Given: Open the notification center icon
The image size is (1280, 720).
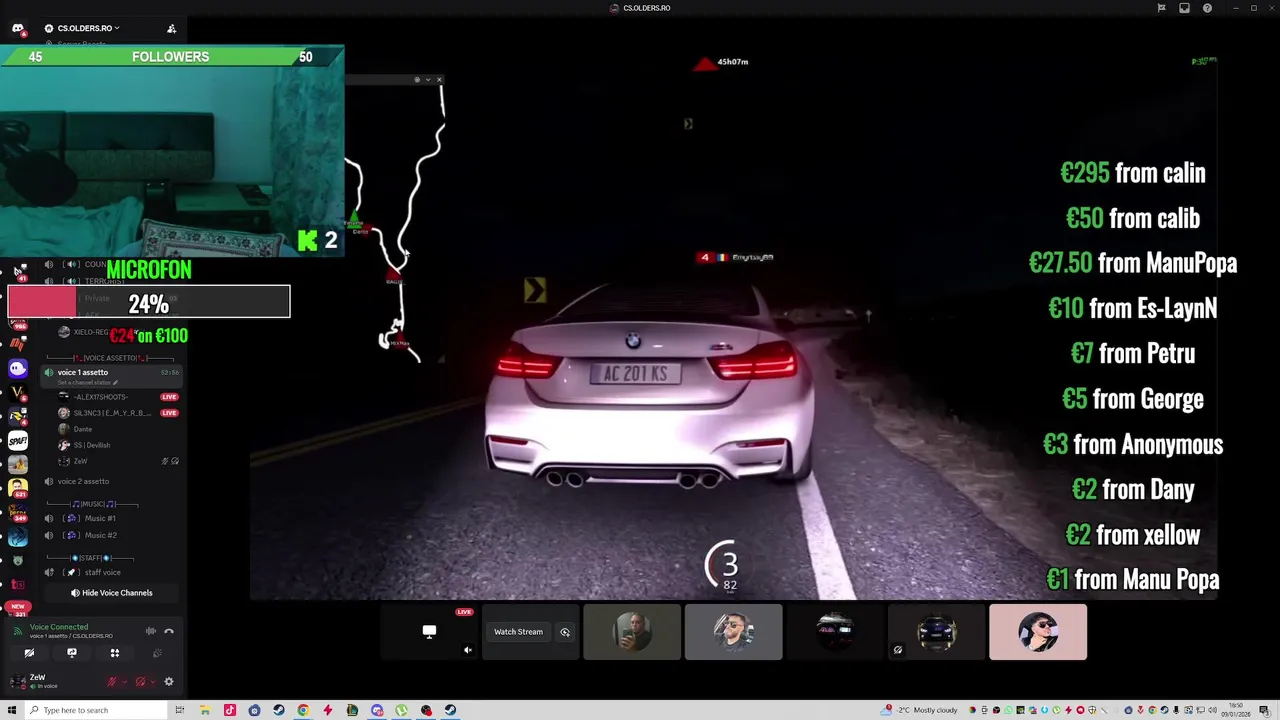Looking at the screenshot, I should (x=1266, y=710).
